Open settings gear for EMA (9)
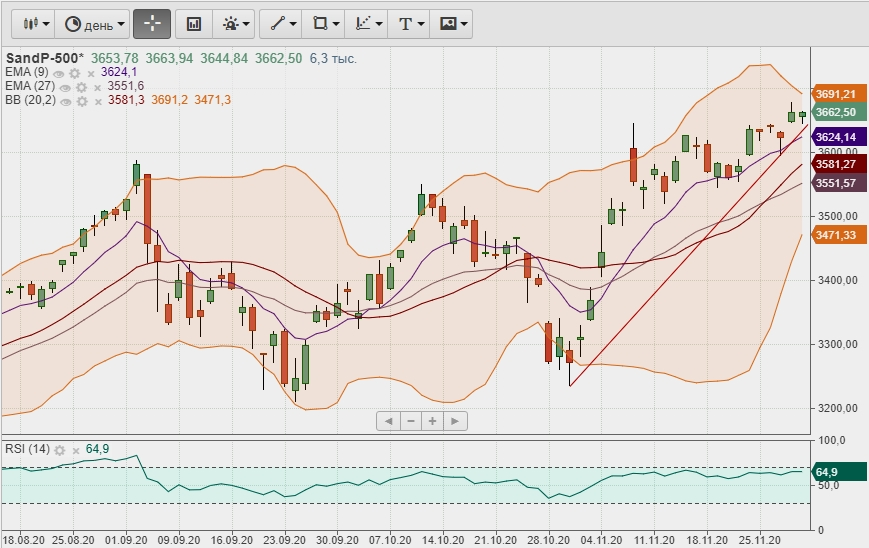The height and width of the screenshot is (548, 869). coord(75,73)
